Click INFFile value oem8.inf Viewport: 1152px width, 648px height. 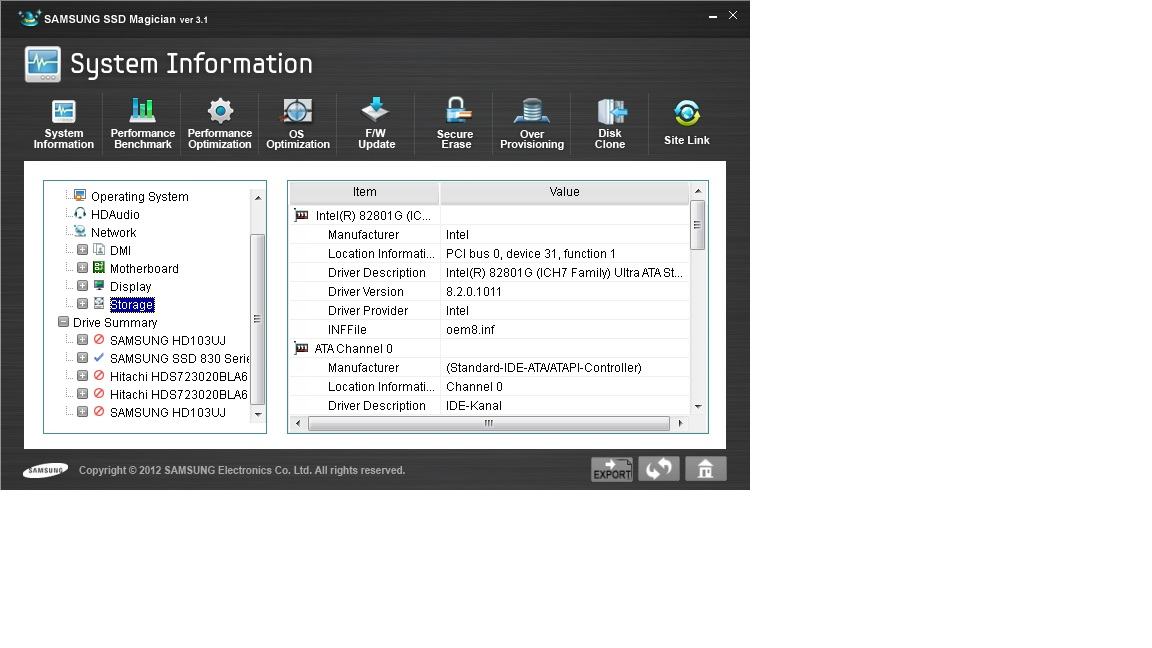(x=470, y=330)
